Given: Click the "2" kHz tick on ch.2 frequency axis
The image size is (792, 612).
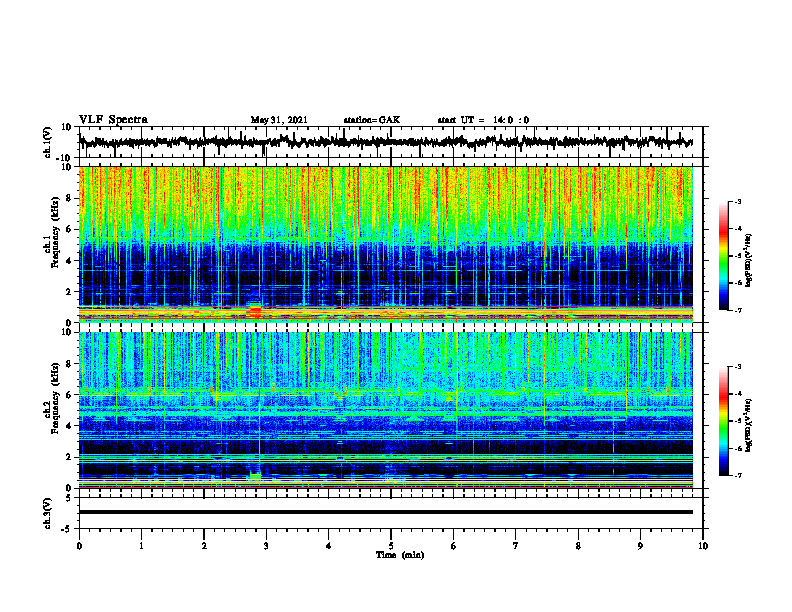Looking at the screenshot, I should (70, 457).
